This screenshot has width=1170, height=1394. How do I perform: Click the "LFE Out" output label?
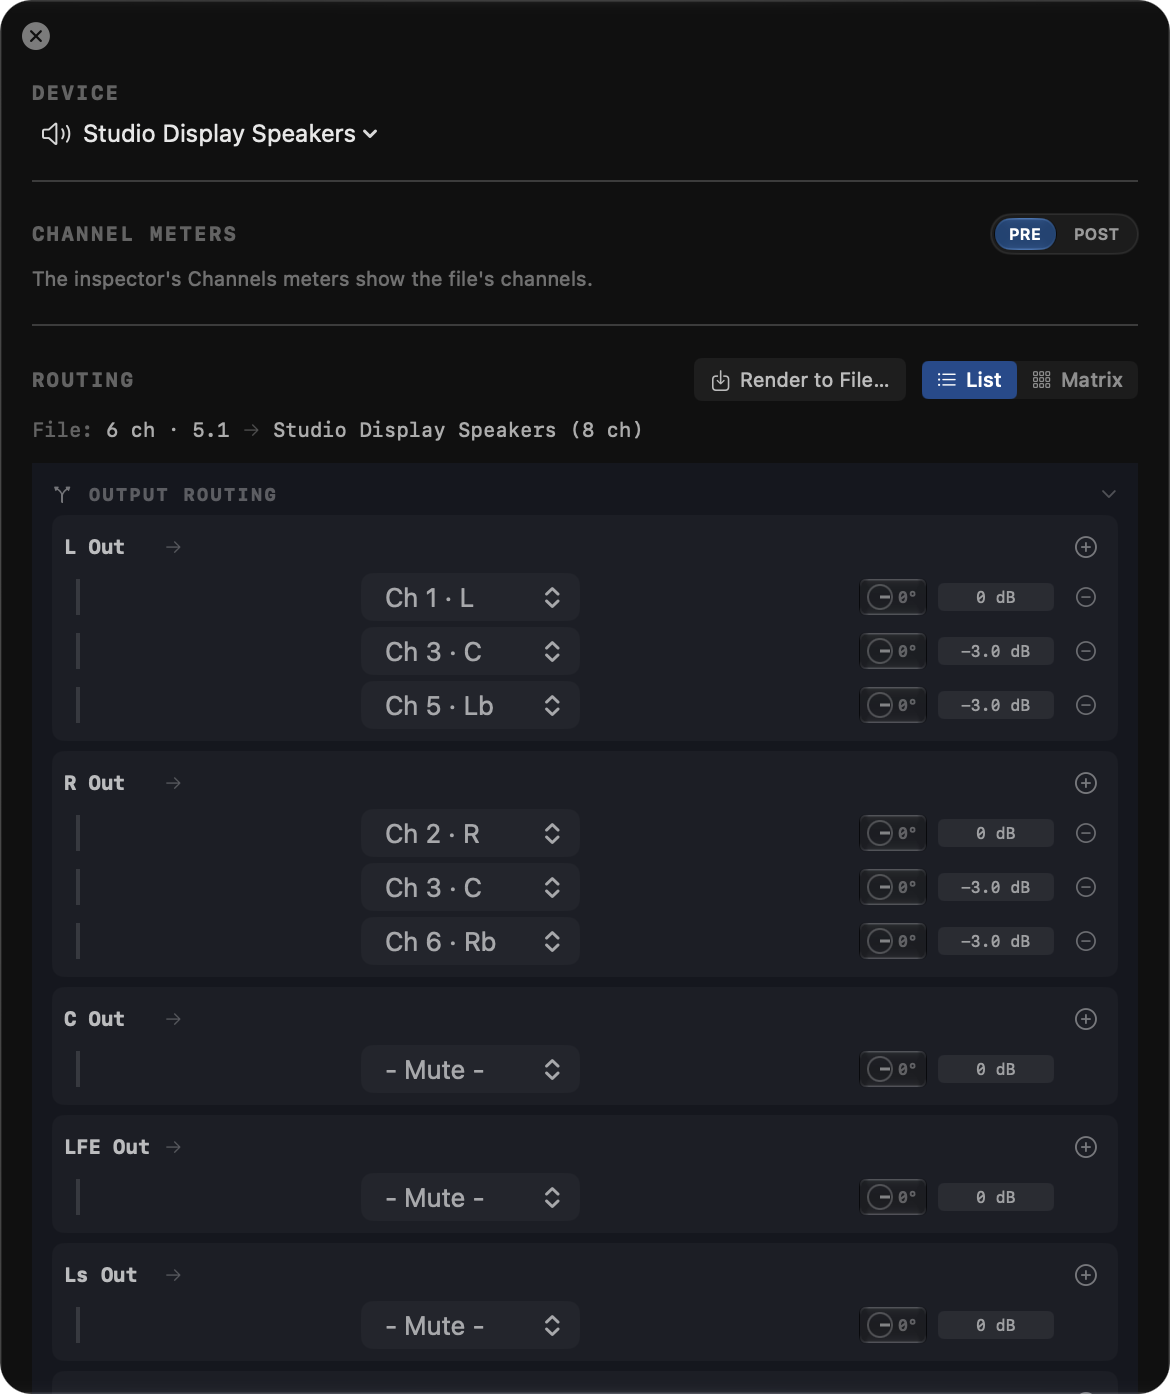[107, 1147]
